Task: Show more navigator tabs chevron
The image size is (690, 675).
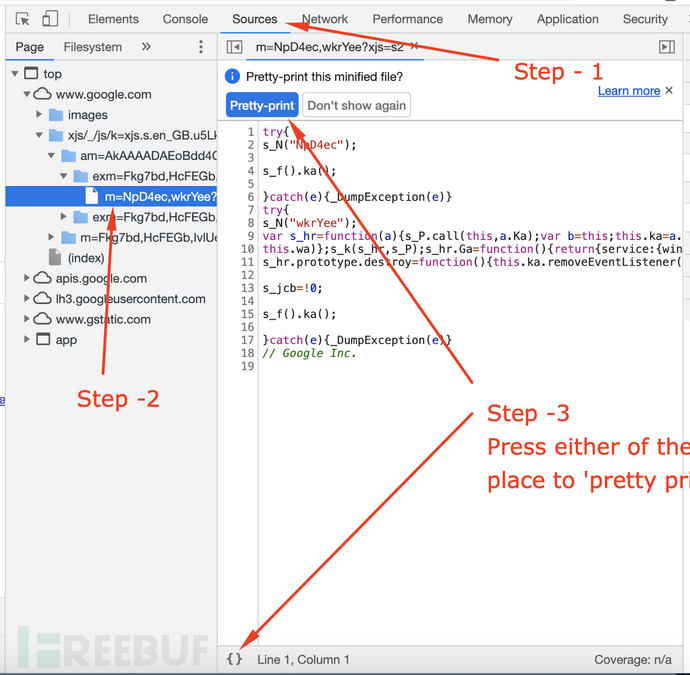Action: [146, 47]
